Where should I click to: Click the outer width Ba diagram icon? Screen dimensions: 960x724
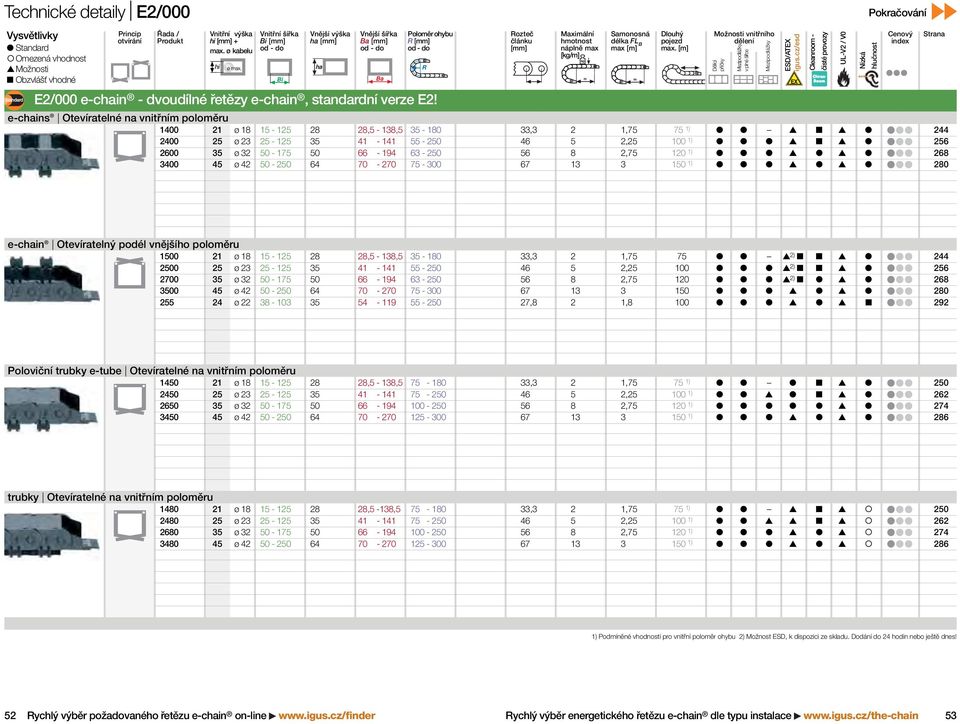coord(380,70)
